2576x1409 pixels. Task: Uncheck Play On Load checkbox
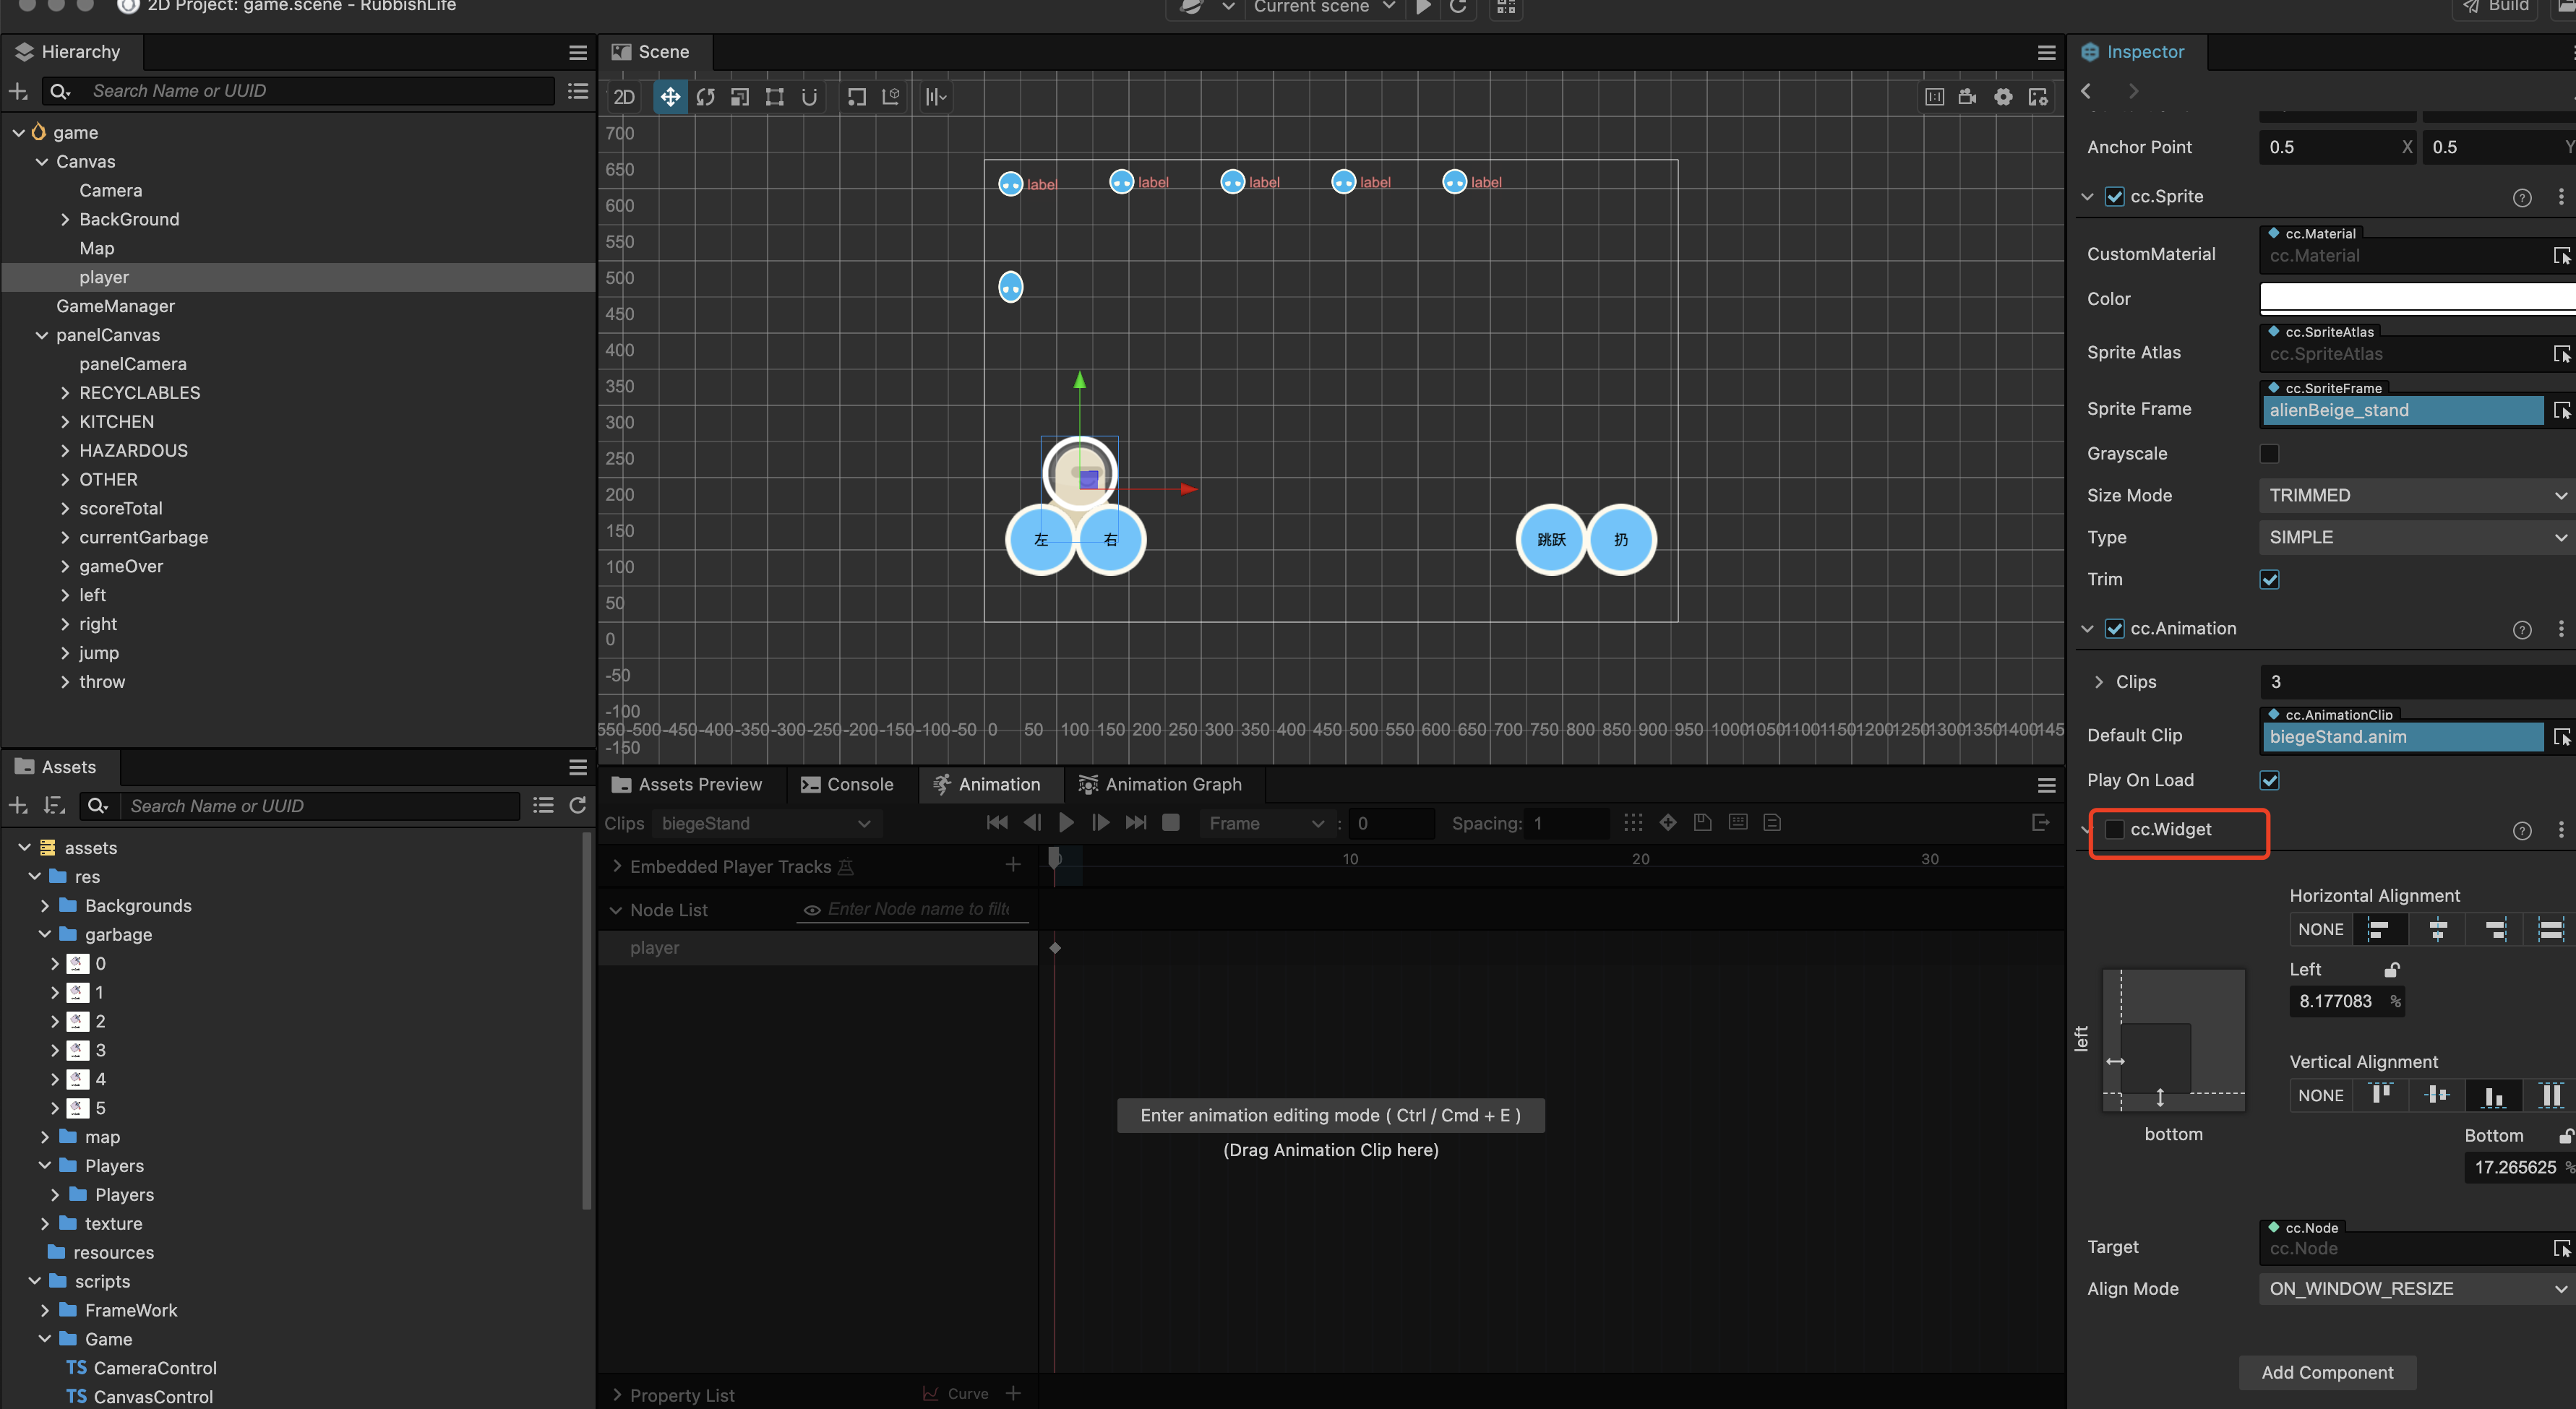click(x=2269, y=780)
